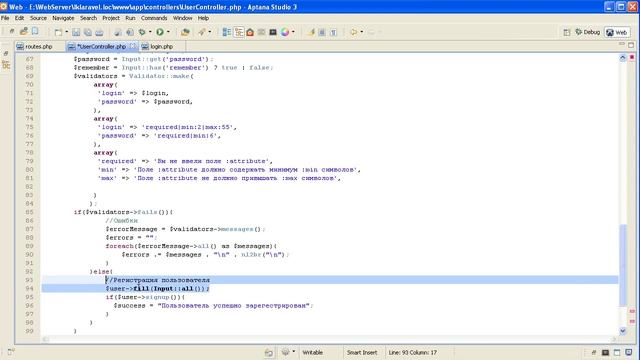Viewport: 640px width, 360px height.
Task: Click the Open Perspective icon beside Debug
Action: click(567, 32)
